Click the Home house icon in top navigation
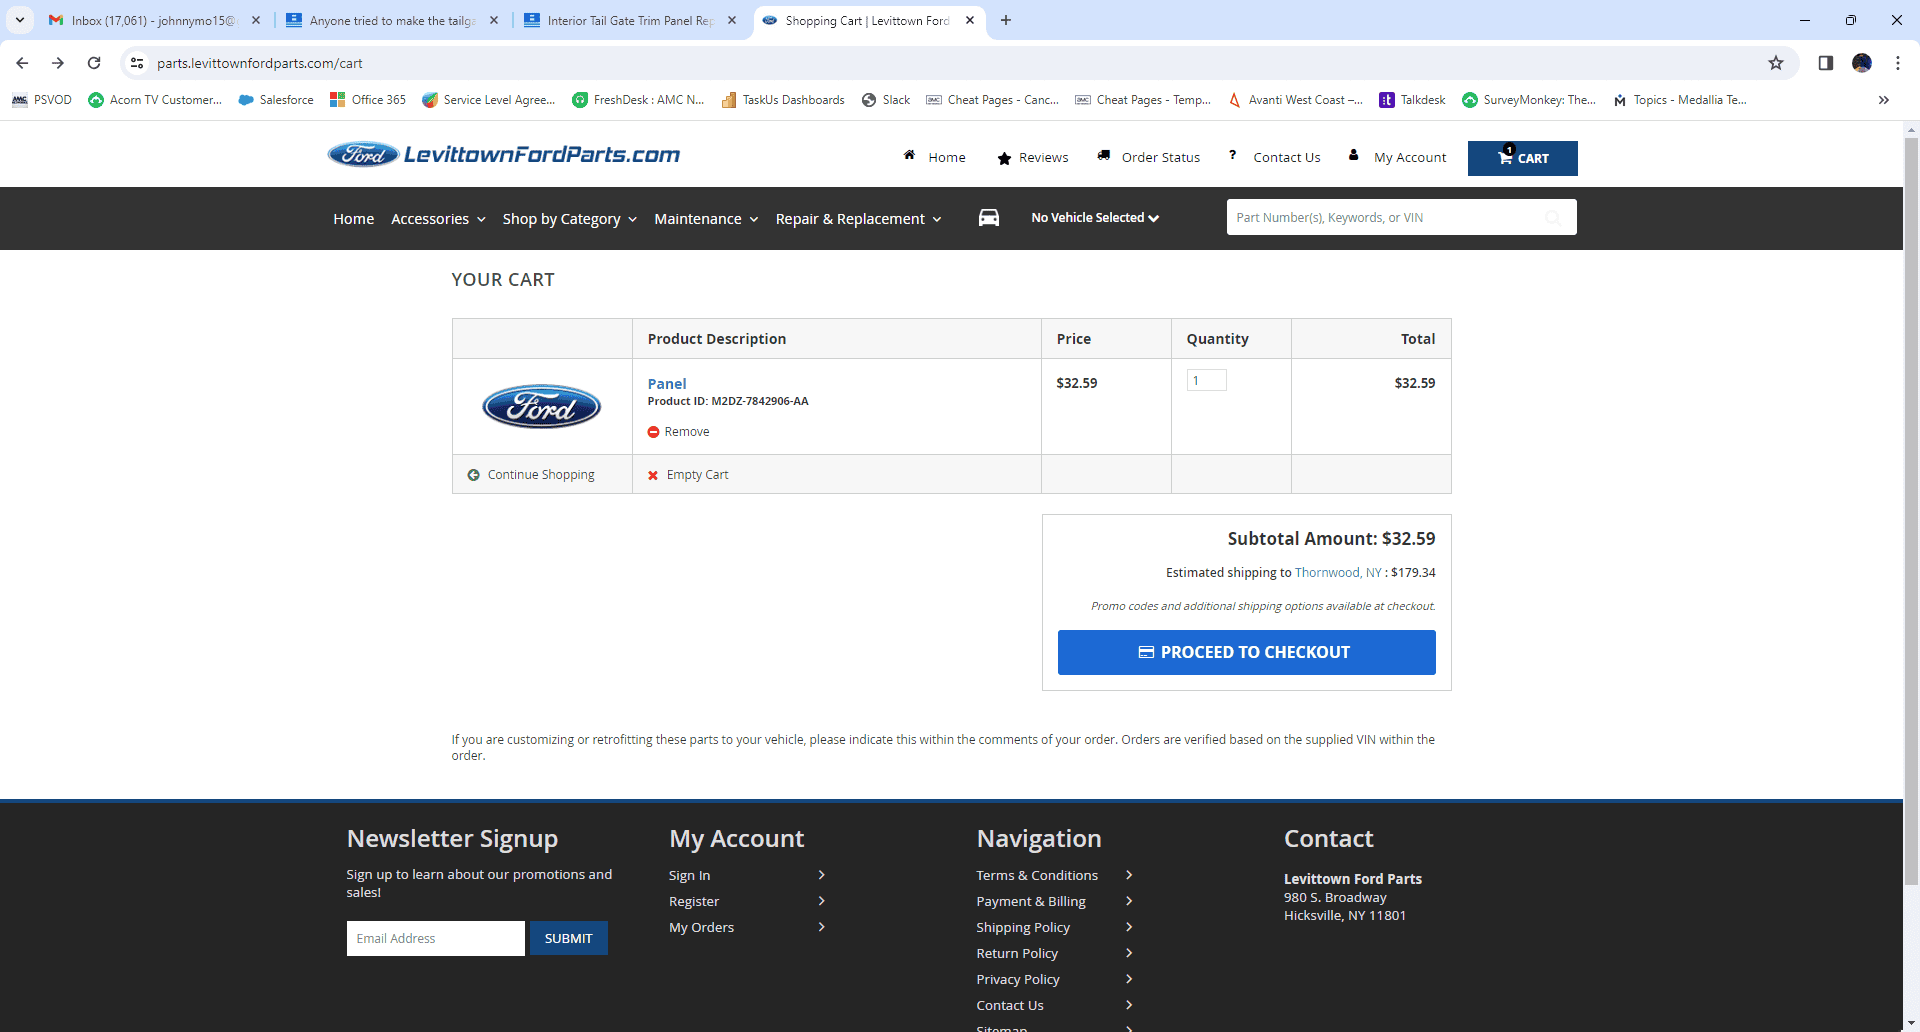 (910, 155)
